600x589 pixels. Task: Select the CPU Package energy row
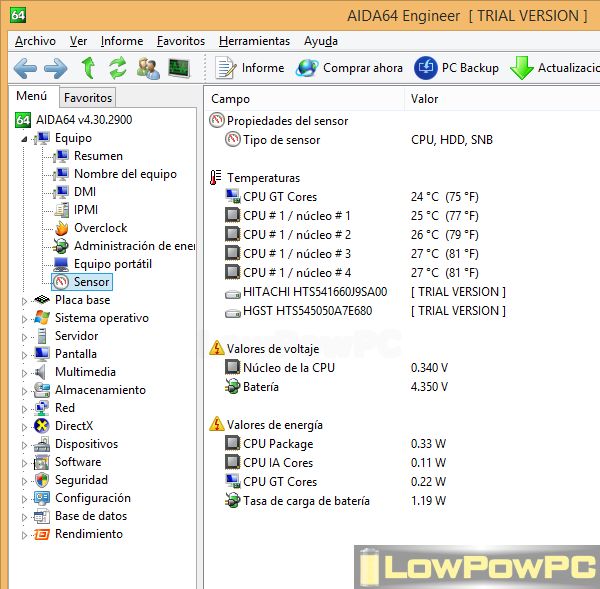pos(278,444)
